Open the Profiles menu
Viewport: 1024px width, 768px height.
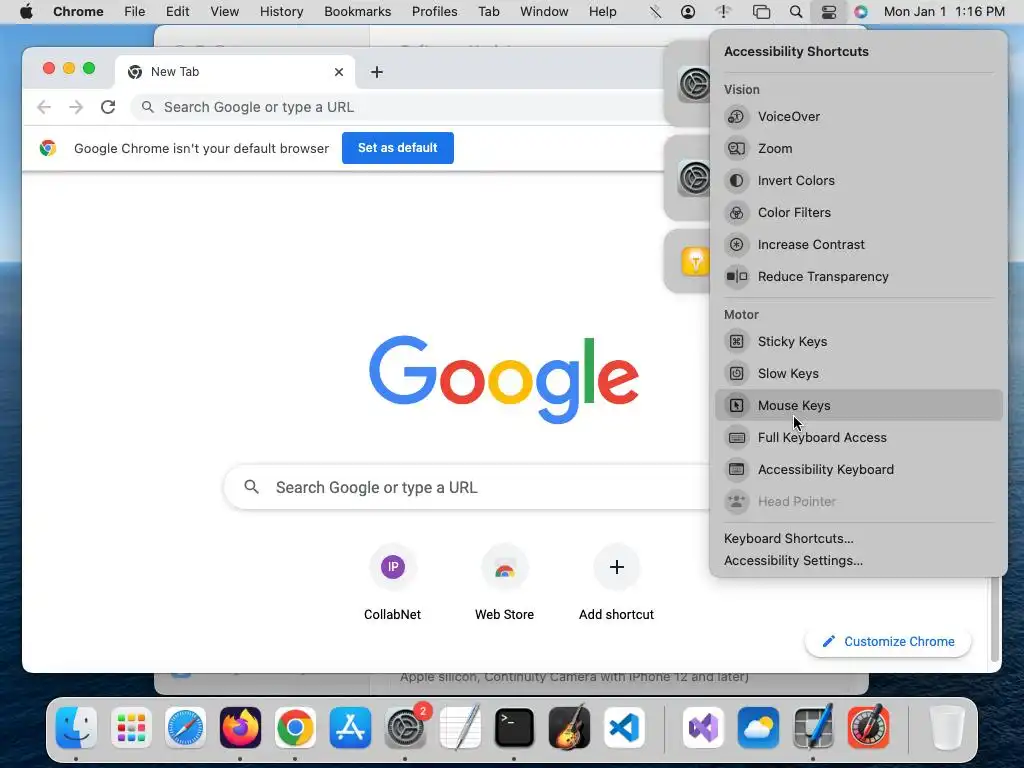click(434, 12)
